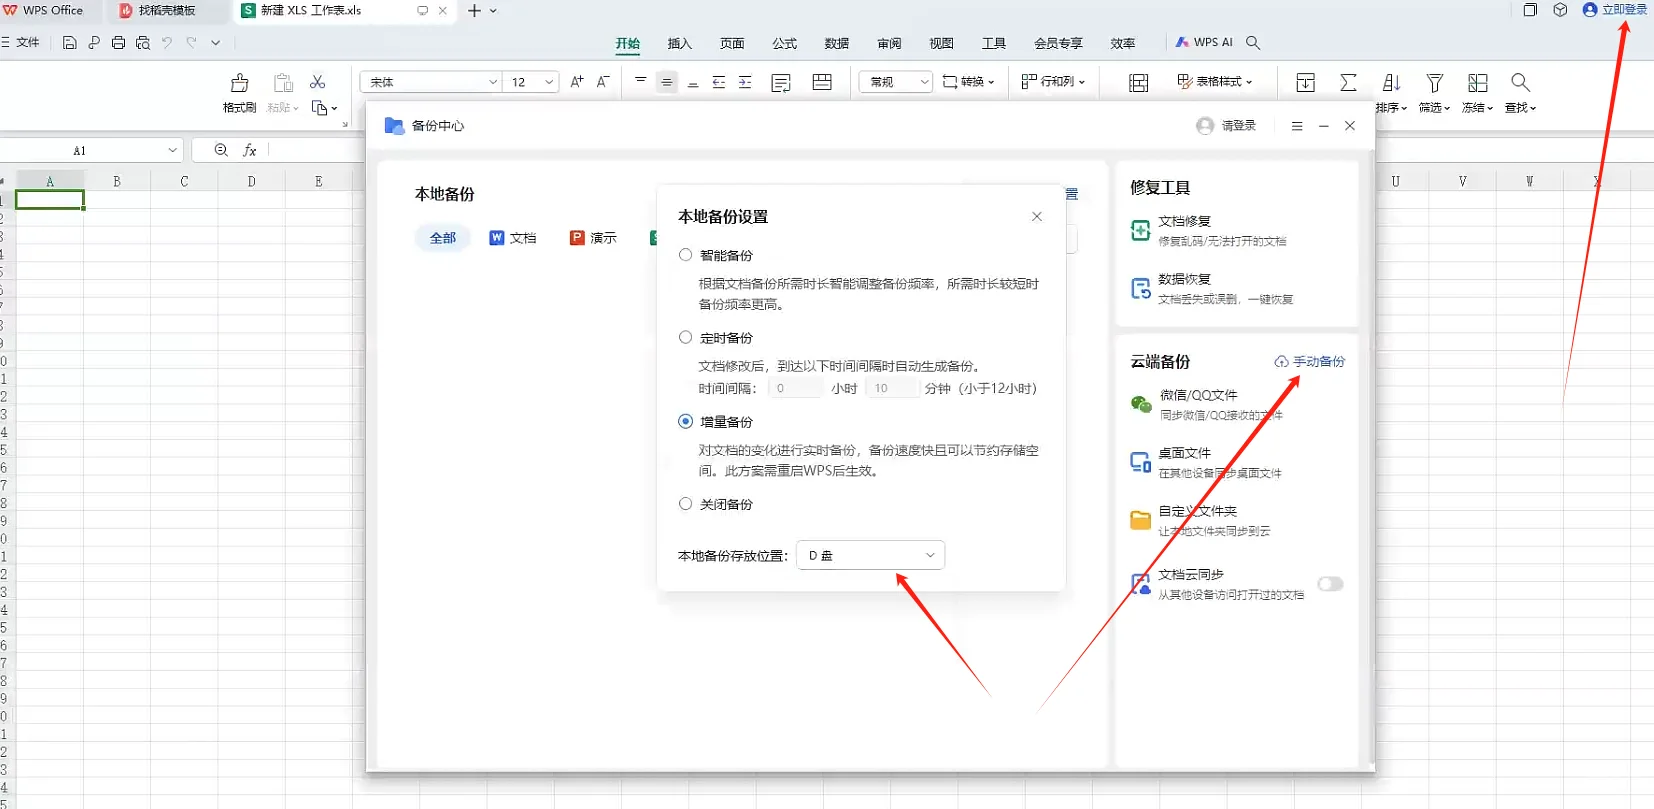
Task: Open the document repair tool (文档修复)
Action: 1208,230
